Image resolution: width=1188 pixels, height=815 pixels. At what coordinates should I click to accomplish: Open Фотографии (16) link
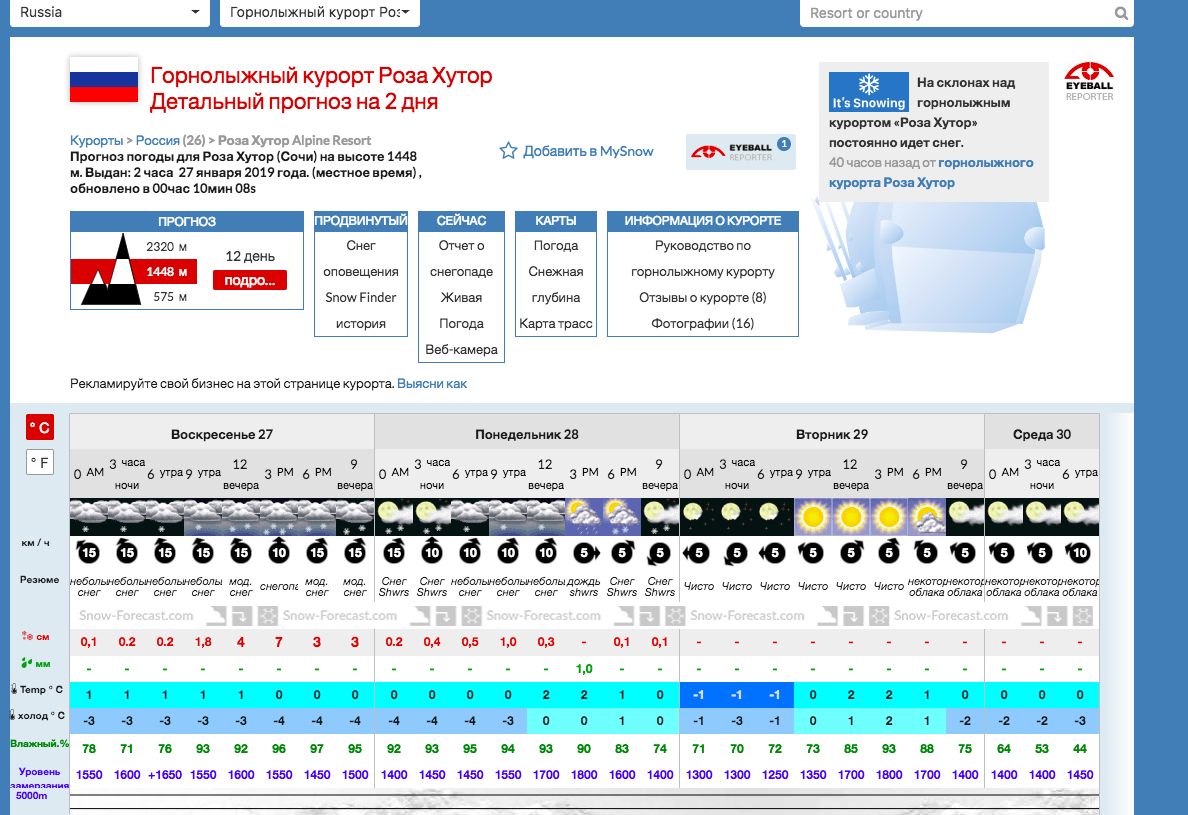coord(702,323)
